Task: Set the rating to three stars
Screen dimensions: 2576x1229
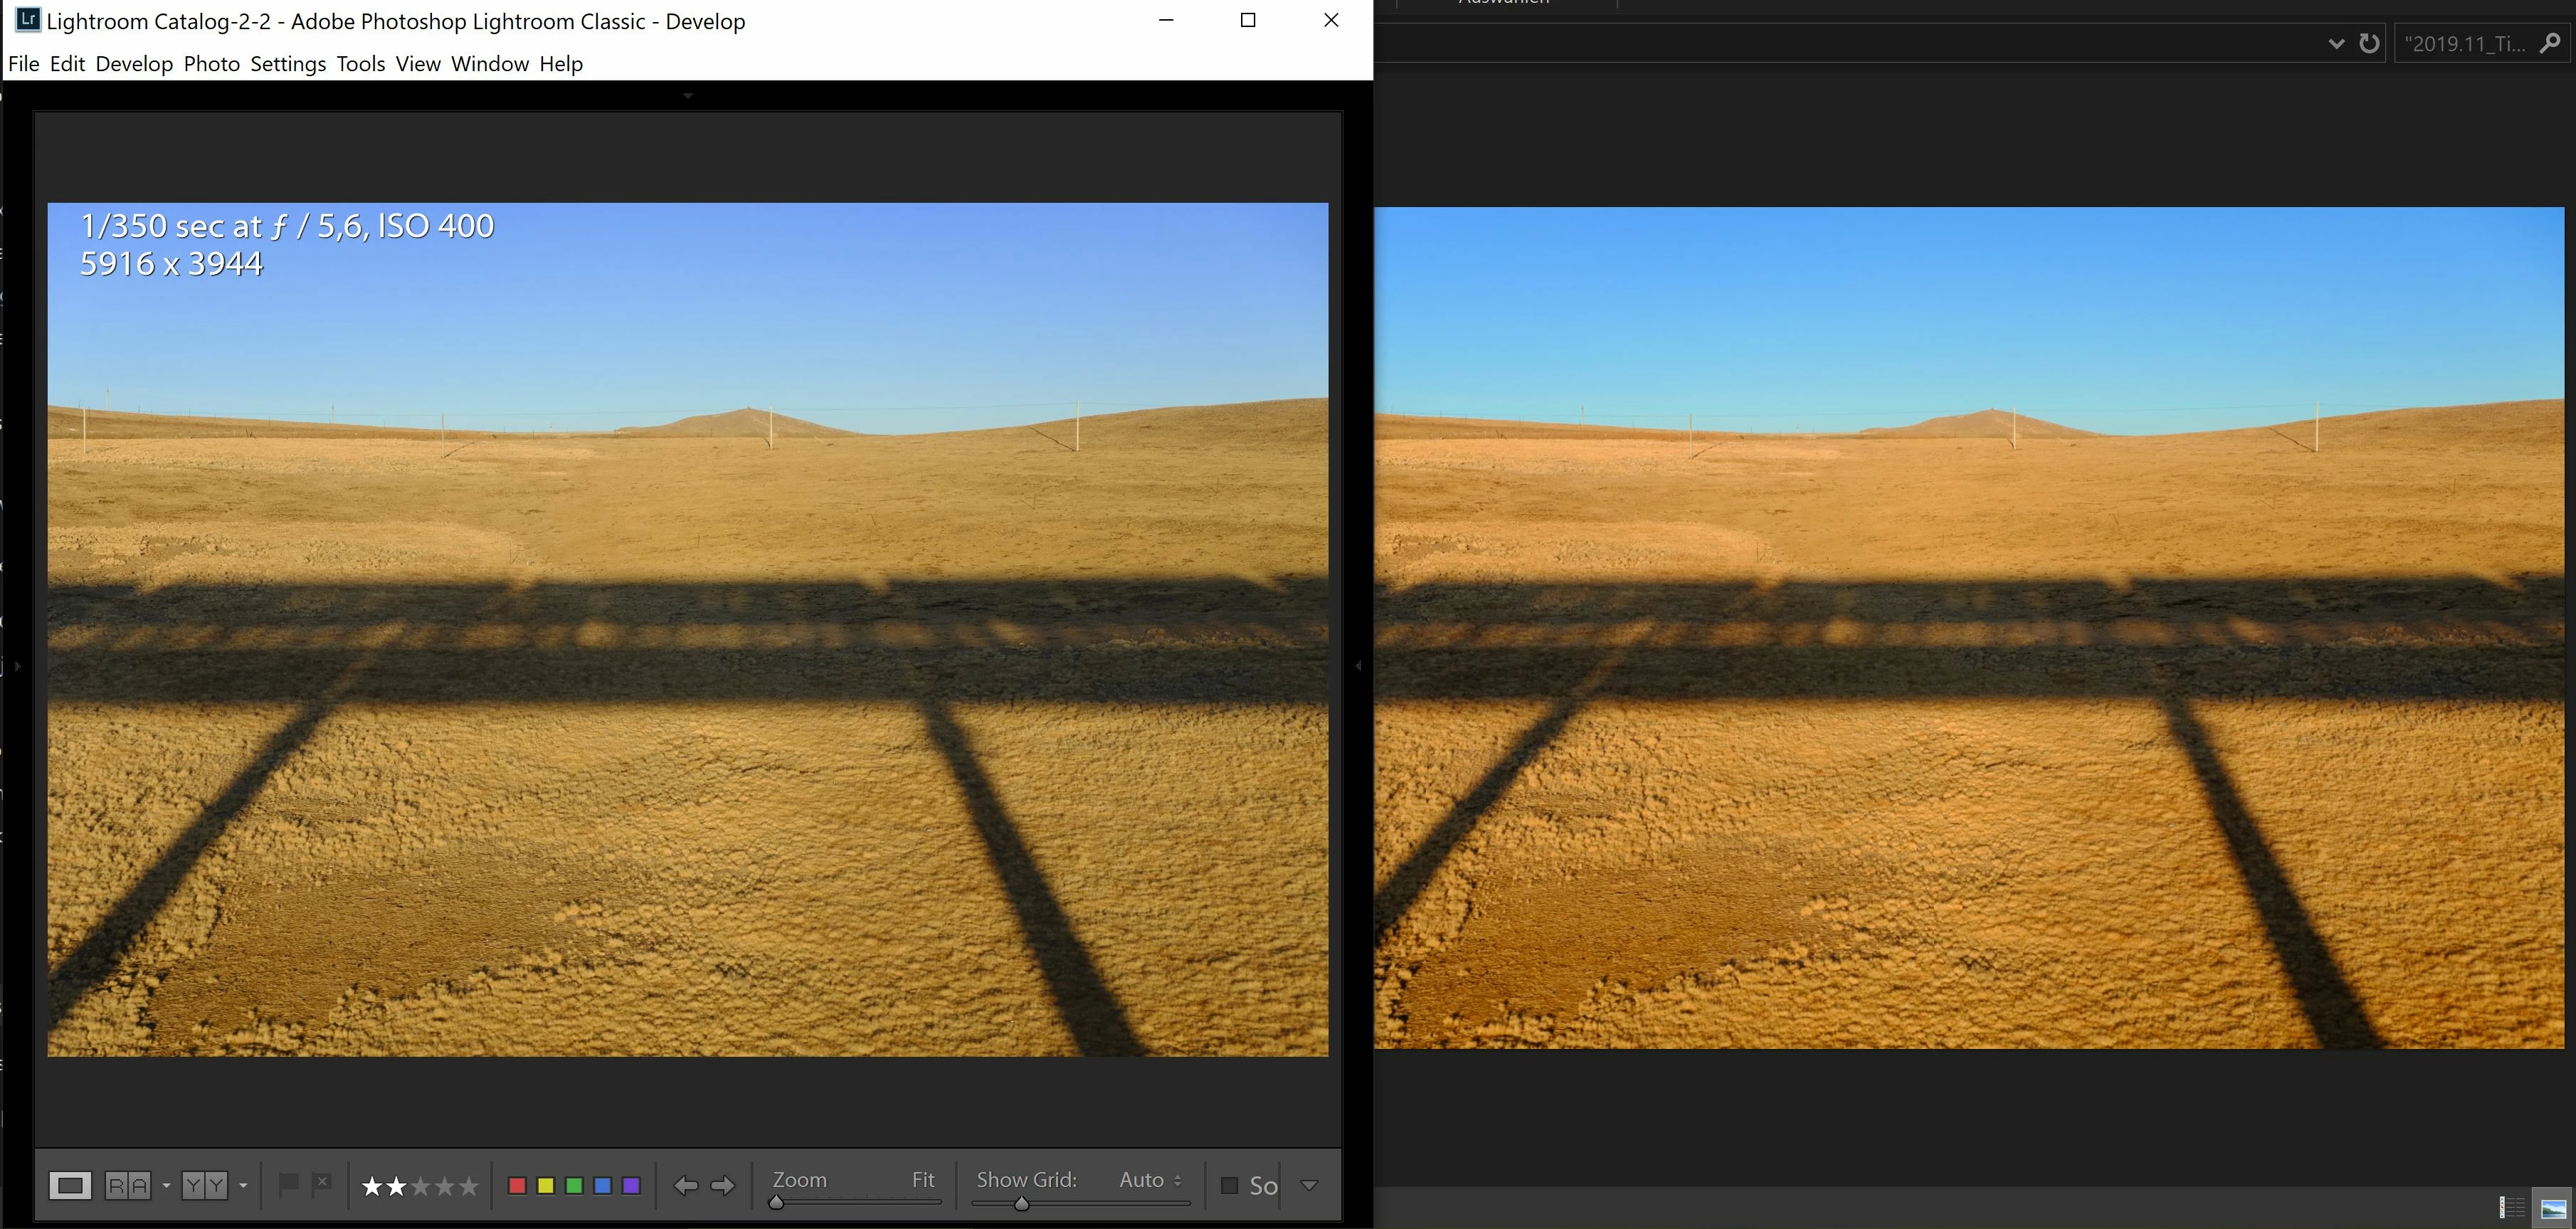Action: pos(421,1186)
